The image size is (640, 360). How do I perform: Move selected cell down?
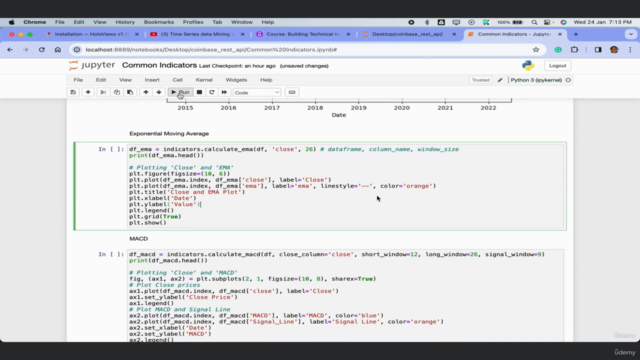pyautogui.click(x=159, y=92)
